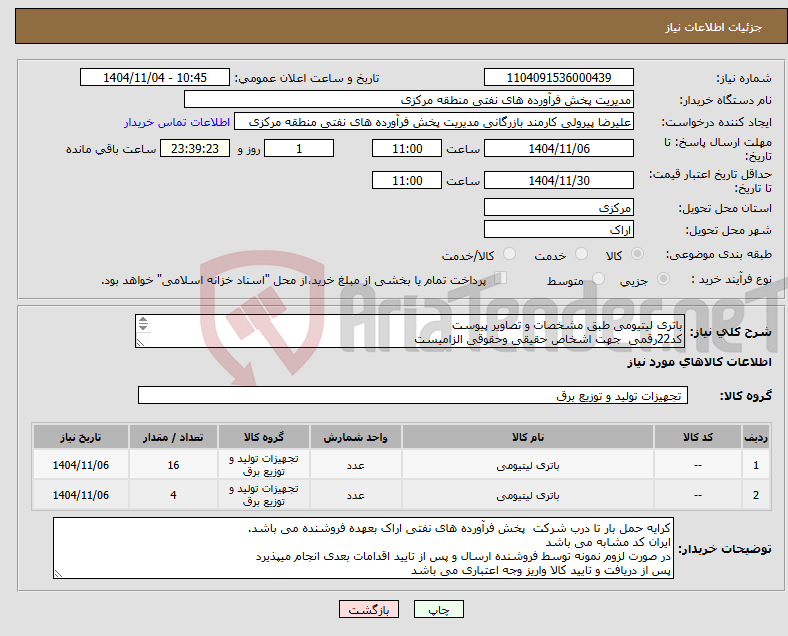Image resolution: width=788 pixels, height=636 pixels.
Task: Select the جزیی purchase type radio
Action: (663, 279)
